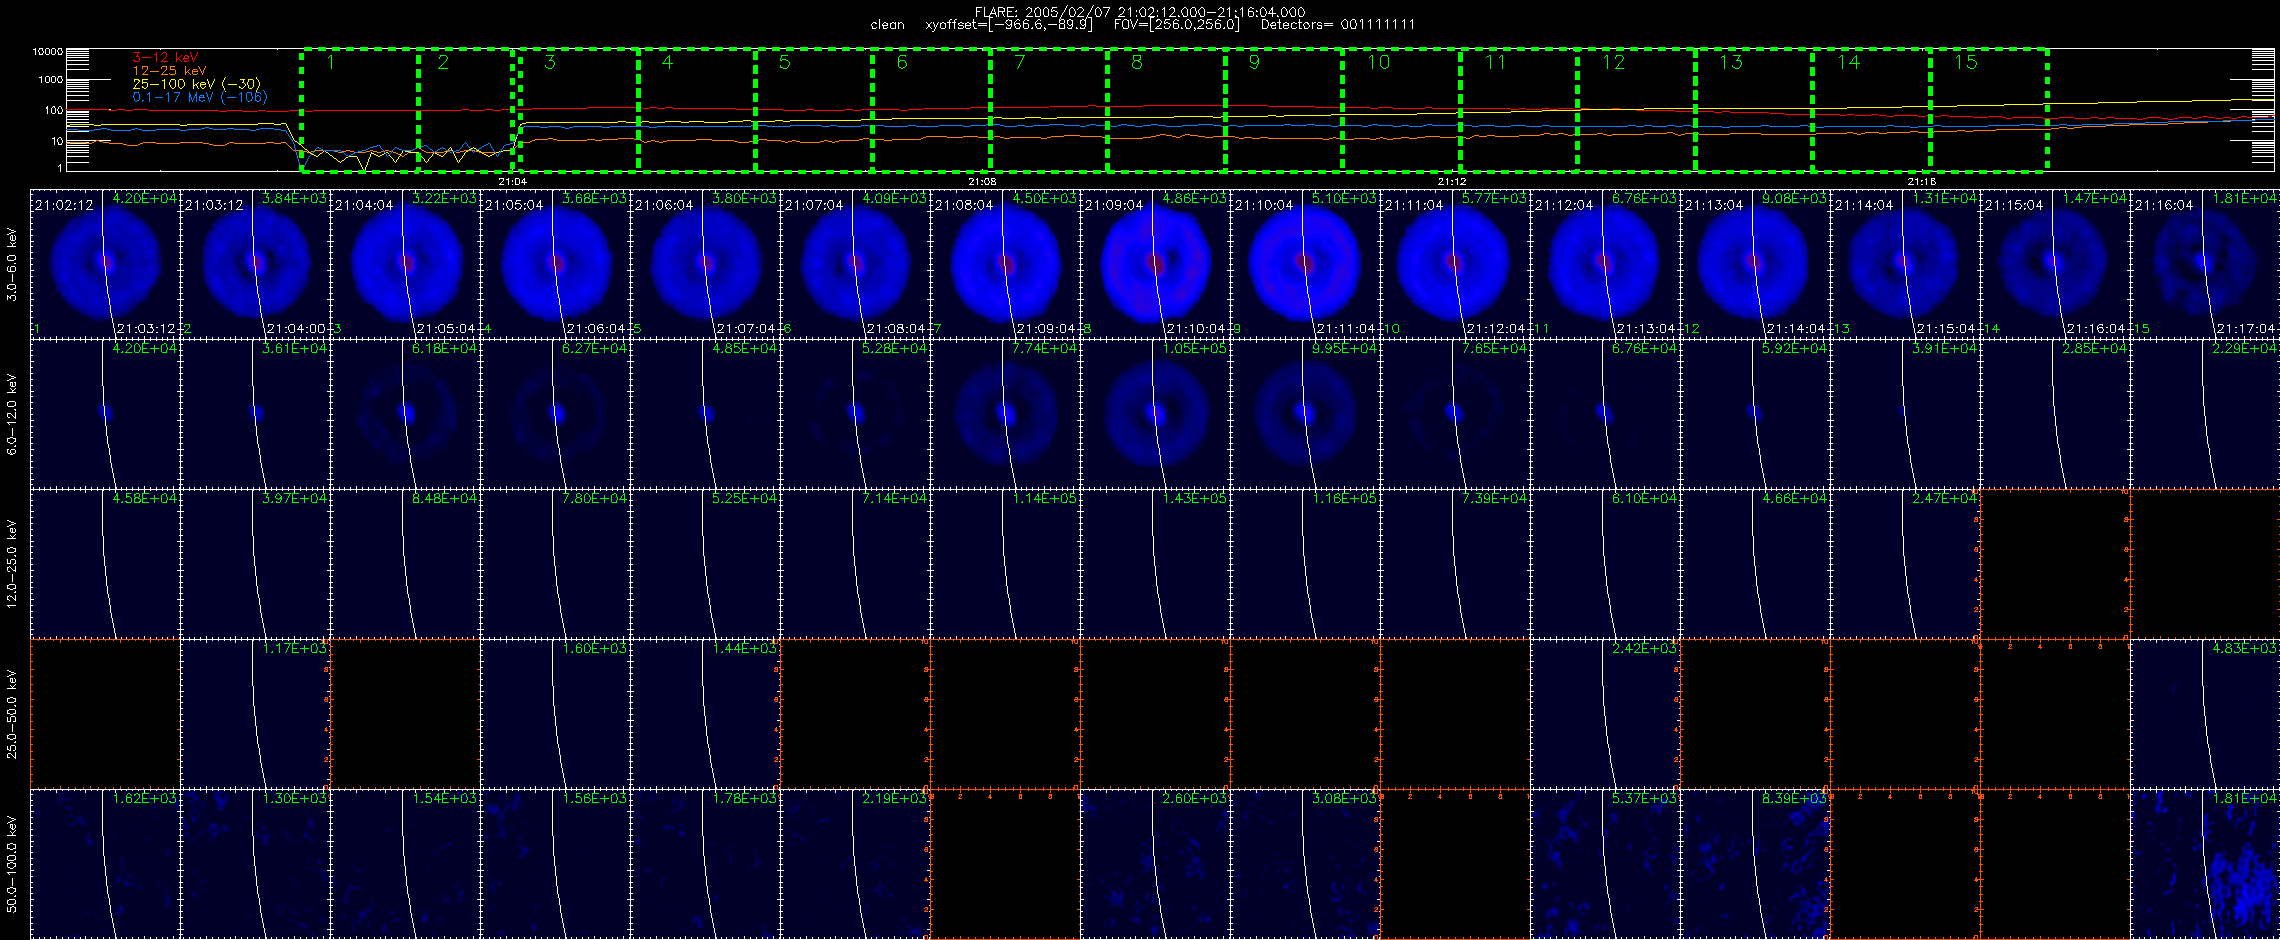The height and width of the screenshot is (940, 2280).
Task: Open the 50.0-100.0 keV image with peak 5.37E+03
Action: point(1605,864)
